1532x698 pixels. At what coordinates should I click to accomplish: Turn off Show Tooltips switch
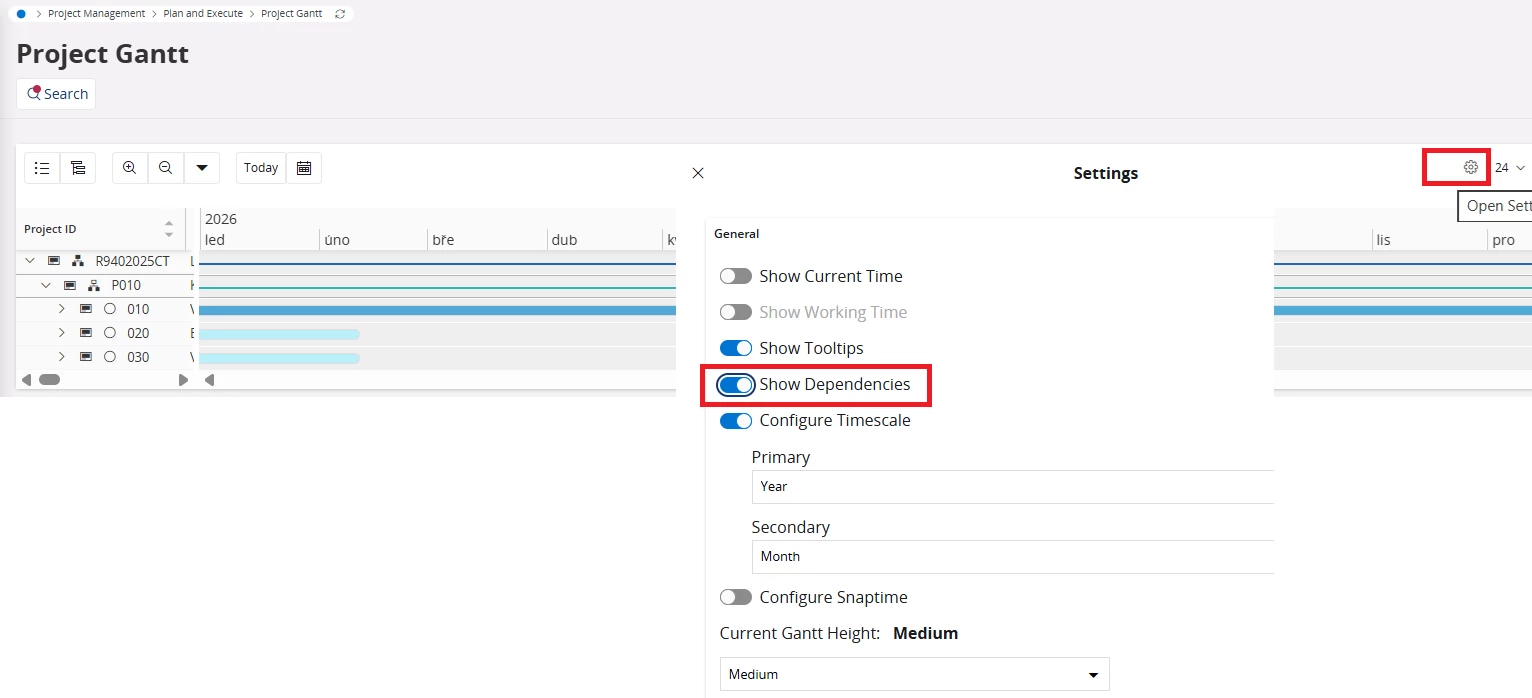(x=736, y=348)
